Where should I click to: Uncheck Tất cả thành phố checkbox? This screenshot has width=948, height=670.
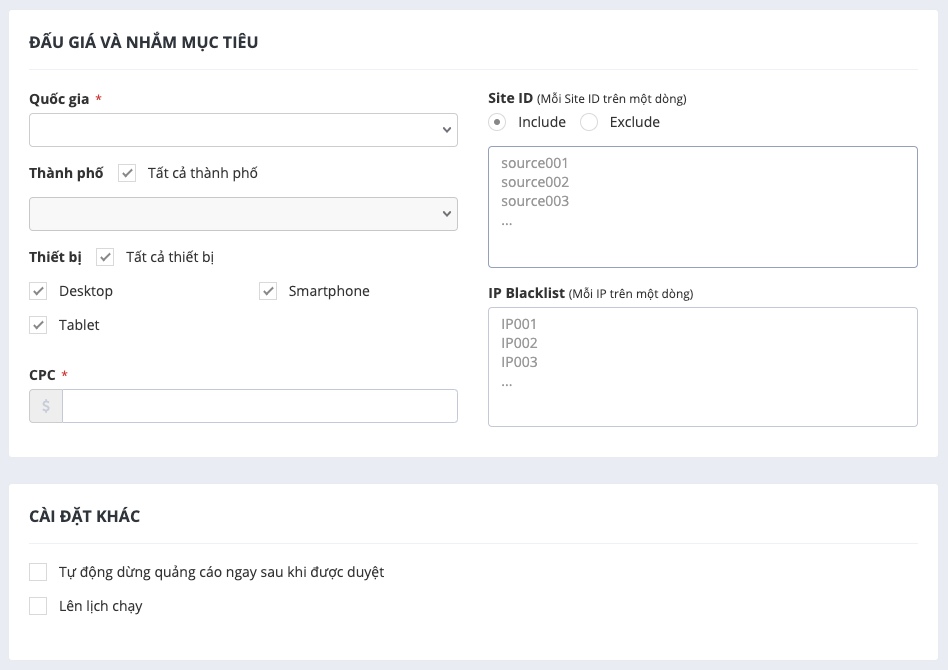(127, 173)
